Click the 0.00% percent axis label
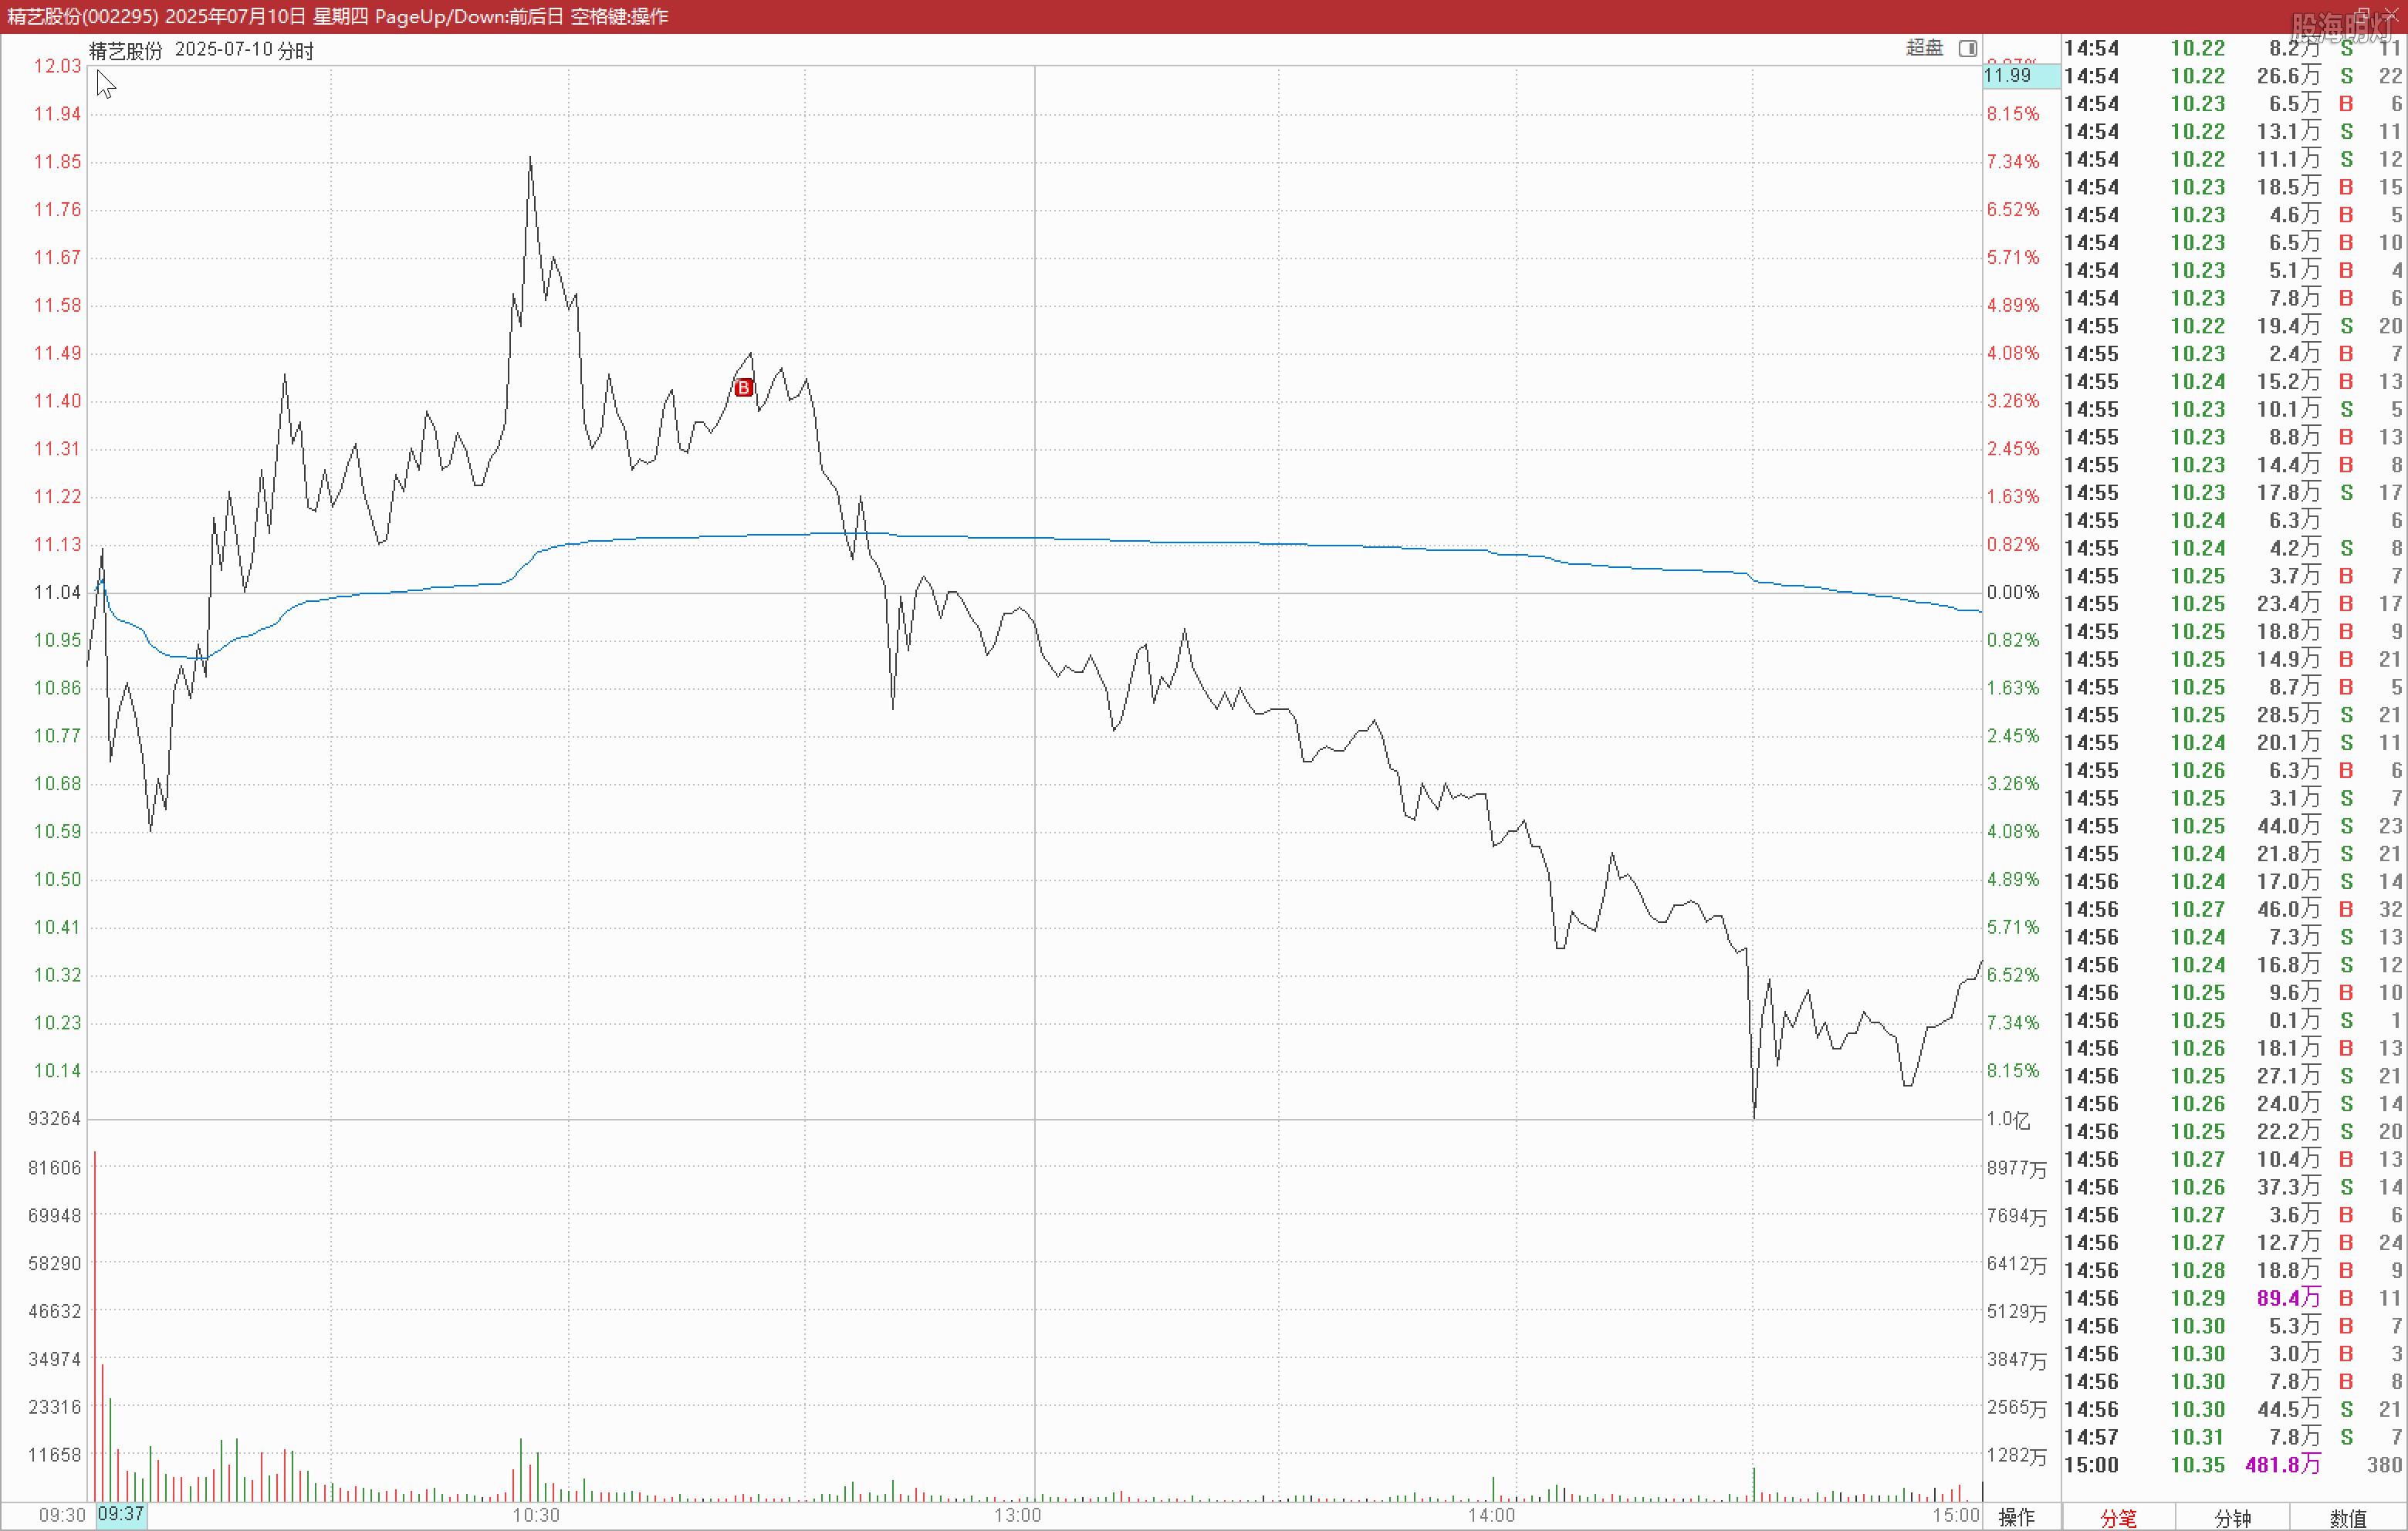The image size is (2408, 1531). tap(2012, 592)
